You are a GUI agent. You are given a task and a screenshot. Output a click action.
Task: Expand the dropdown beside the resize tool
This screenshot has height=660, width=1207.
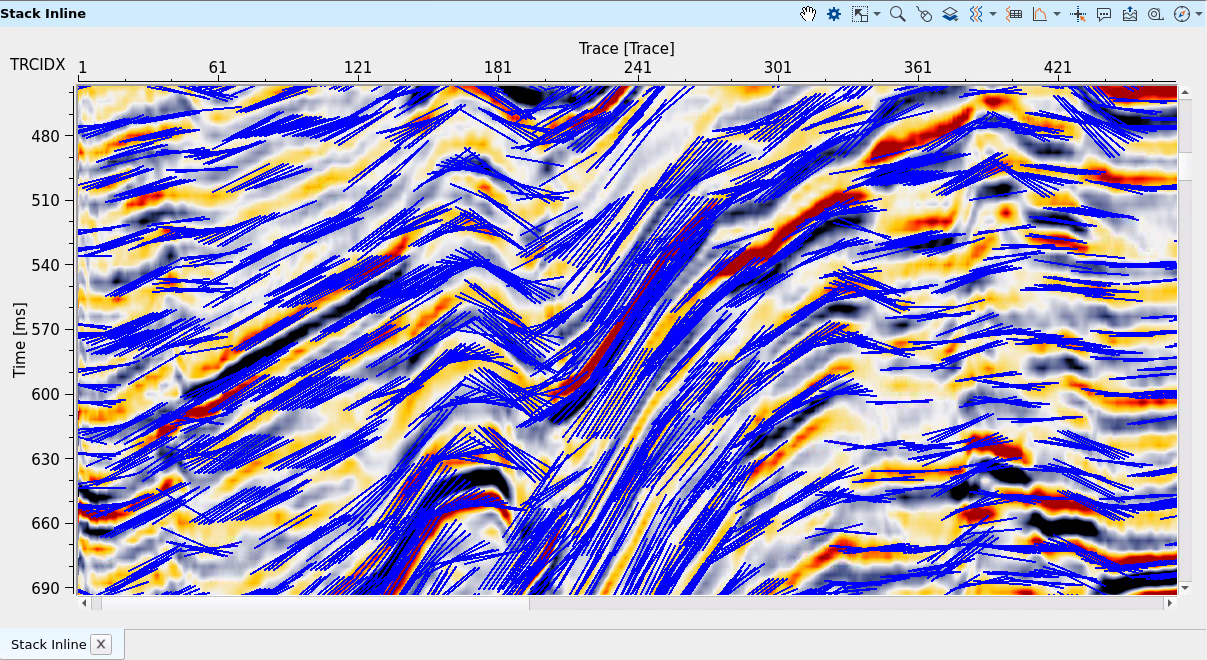click(x=876, y=14)
